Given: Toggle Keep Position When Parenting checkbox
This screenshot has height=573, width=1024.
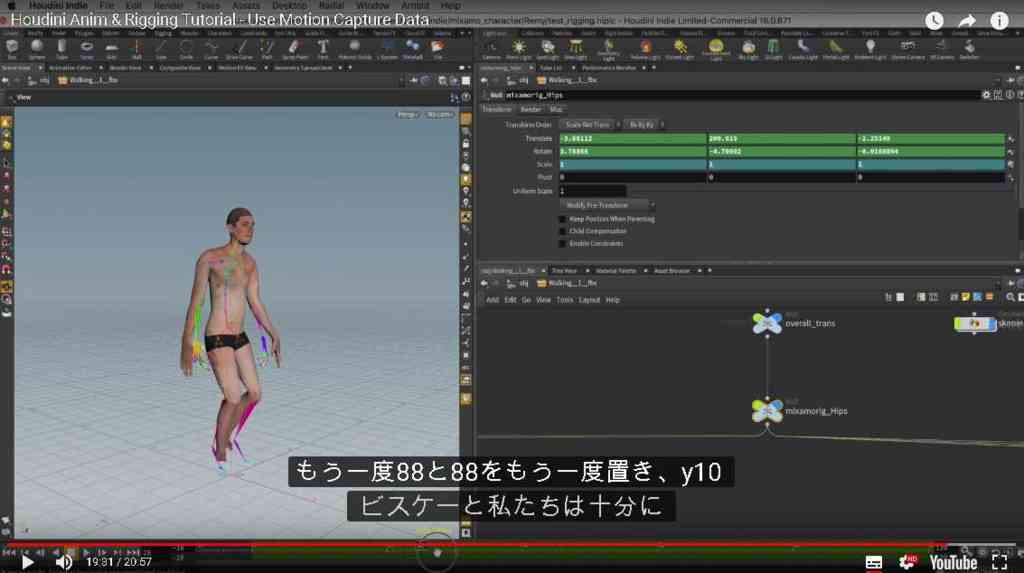Looking at the screenshot, I should click(562, 219).
